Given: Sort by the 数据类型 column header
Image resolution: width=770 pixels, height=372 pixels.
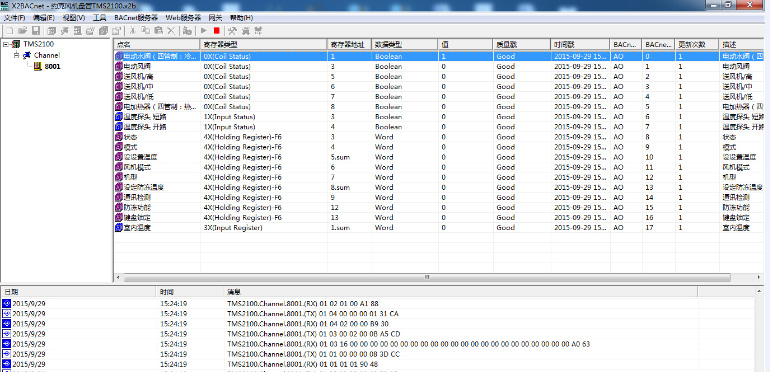Looking at the screenshot, I should (x=405, y=44).
